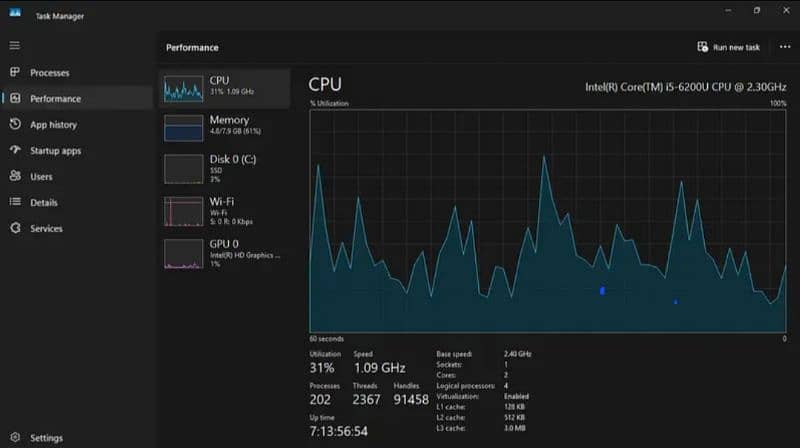Open the Processes page icon
The height and width of the screenshot is (448, 800).
(15, 73)
